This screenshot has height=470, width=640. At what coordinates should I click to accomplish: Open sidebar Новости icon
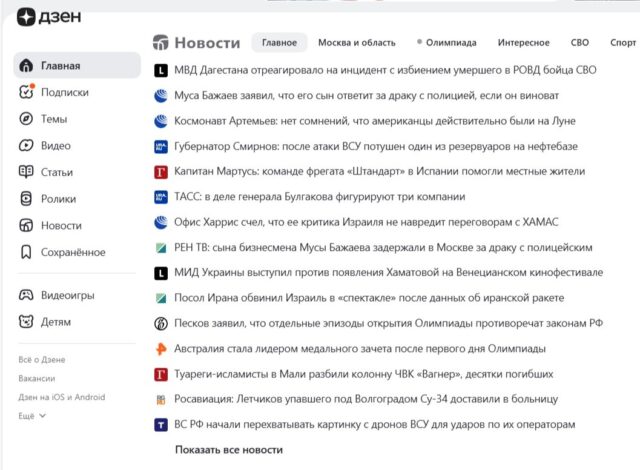(26, 225)
